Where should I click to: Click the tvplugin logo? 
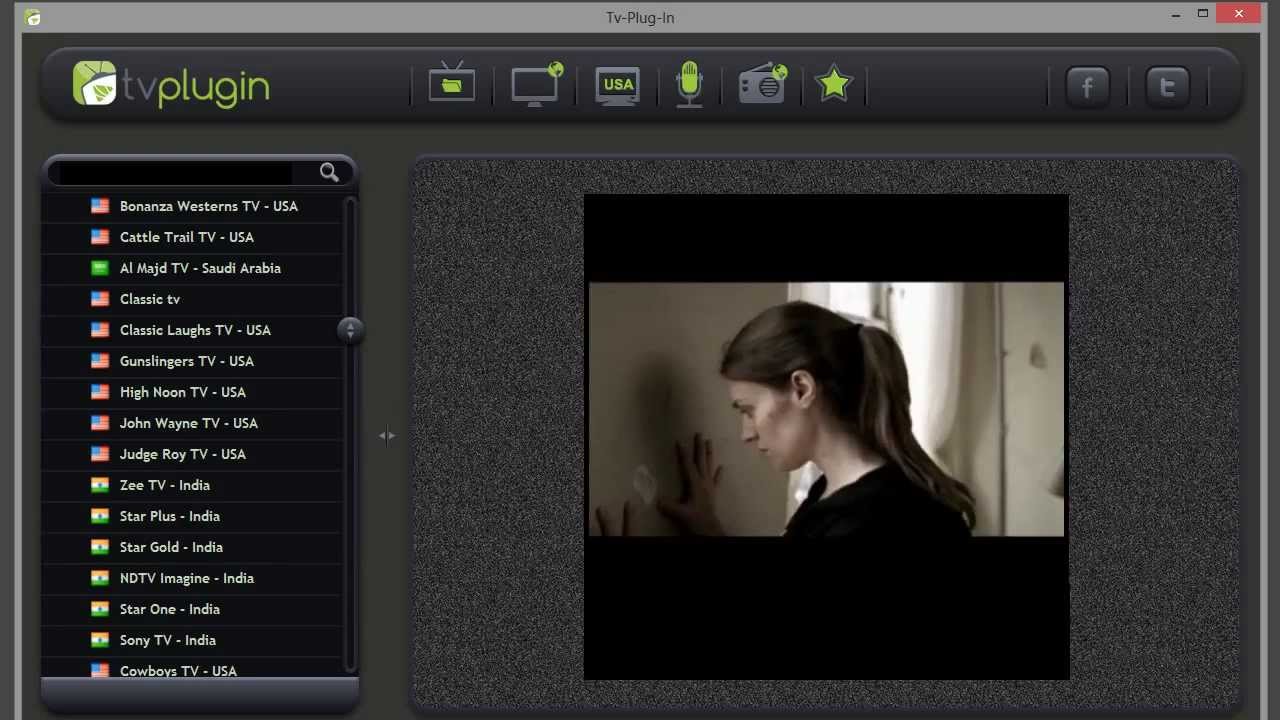171,84
